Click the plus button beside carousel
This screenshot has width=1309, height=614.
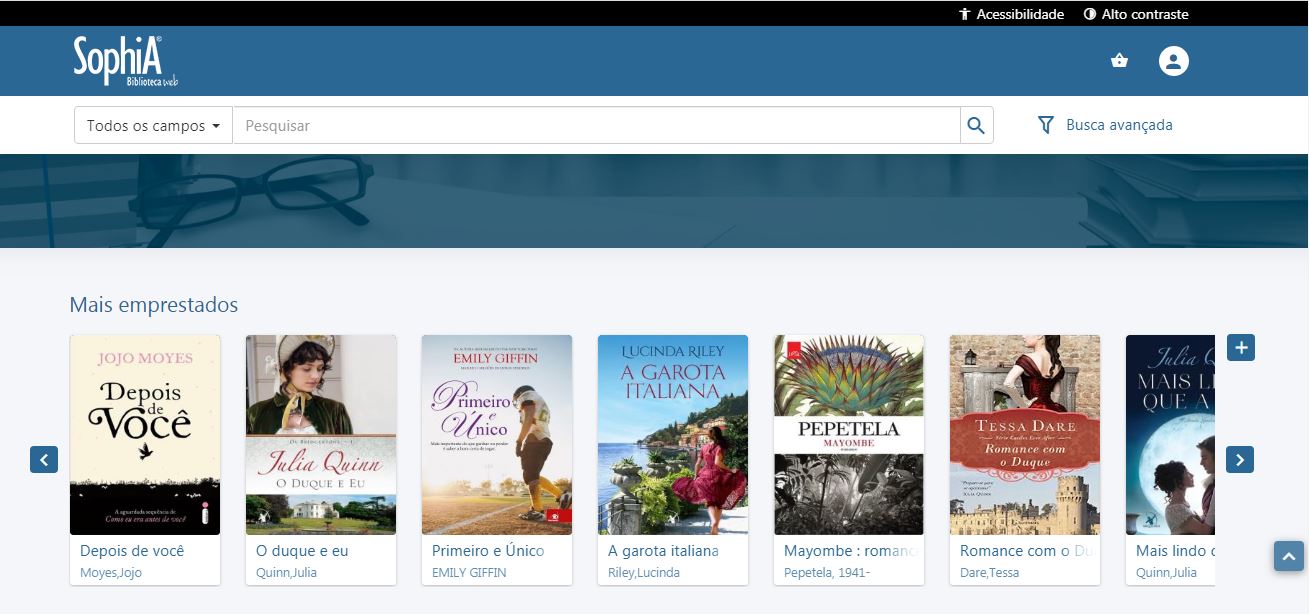[x=1240, y=347]
